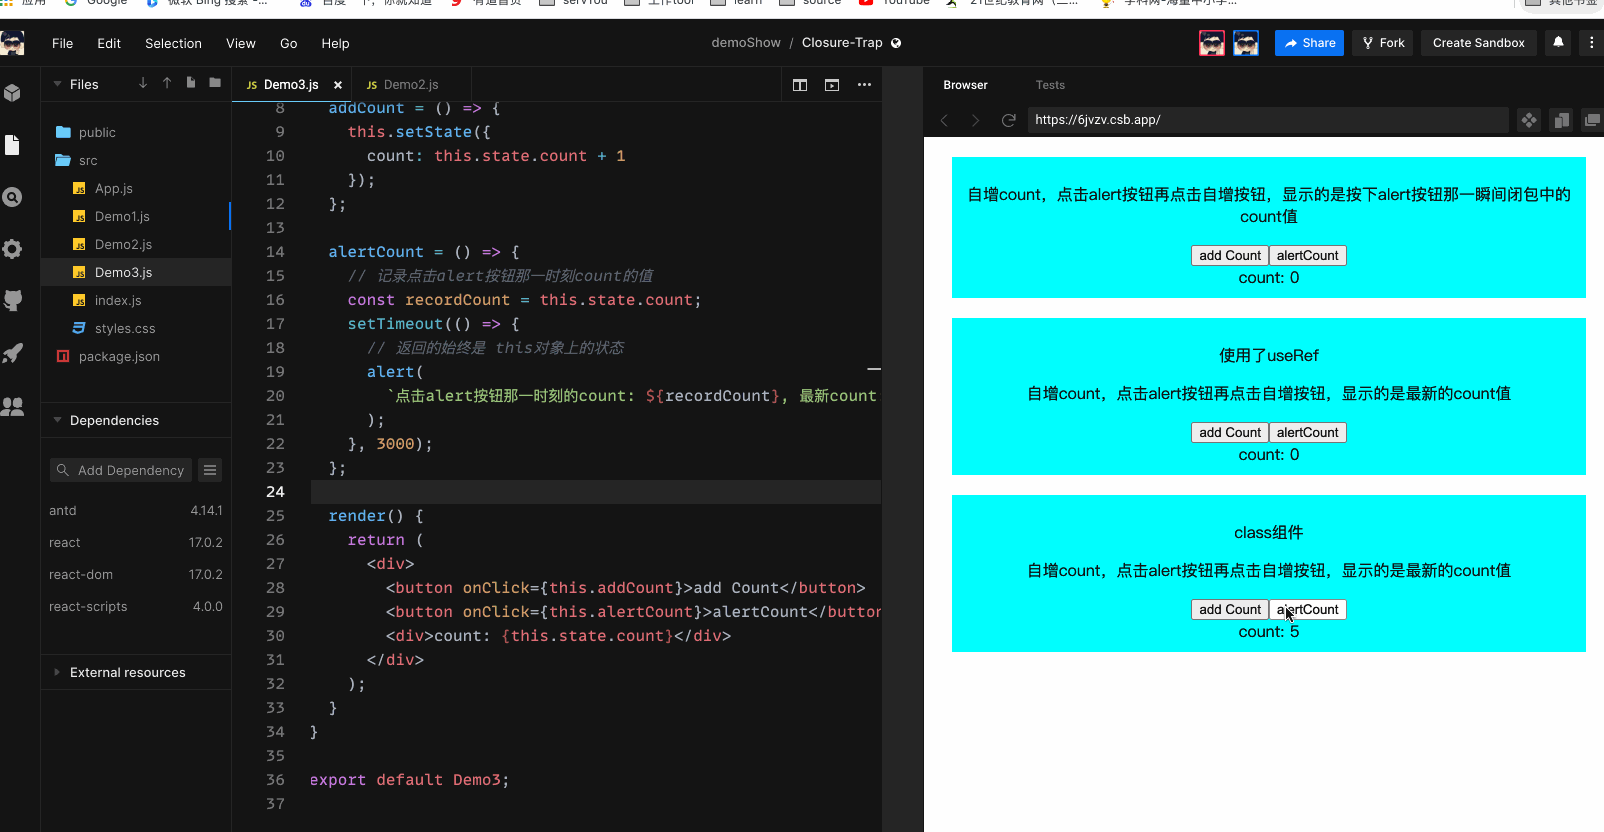
Task: Click the antd dependency entry
Action: (x=136, y=510)
